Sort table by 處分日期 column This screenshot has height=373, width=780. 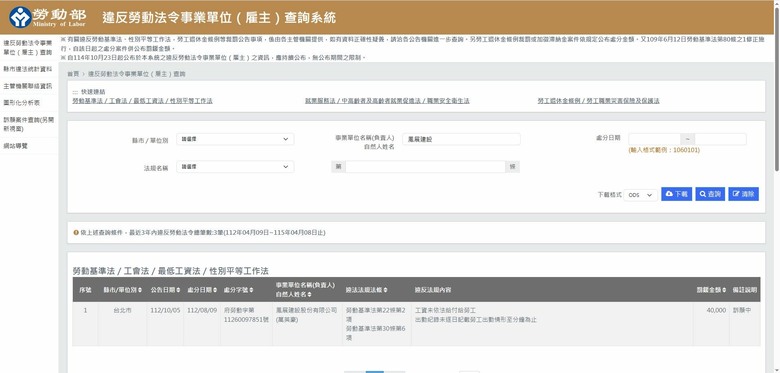coord(202,290)
